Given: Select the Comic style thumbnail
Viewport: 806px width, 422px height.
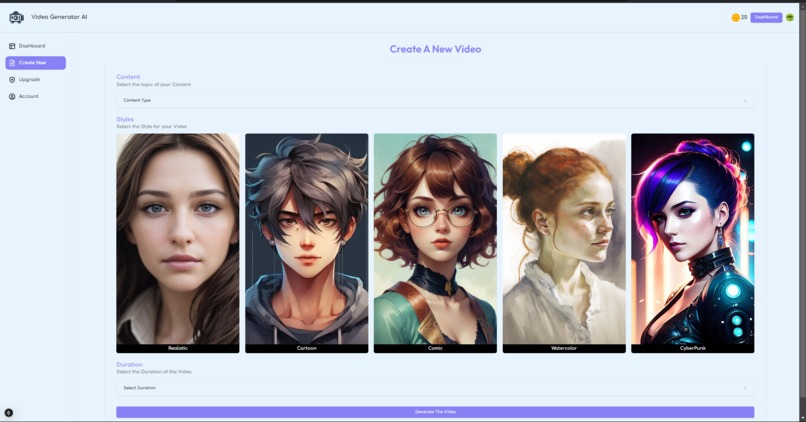Looking at the screenshot, I should 435,243.
